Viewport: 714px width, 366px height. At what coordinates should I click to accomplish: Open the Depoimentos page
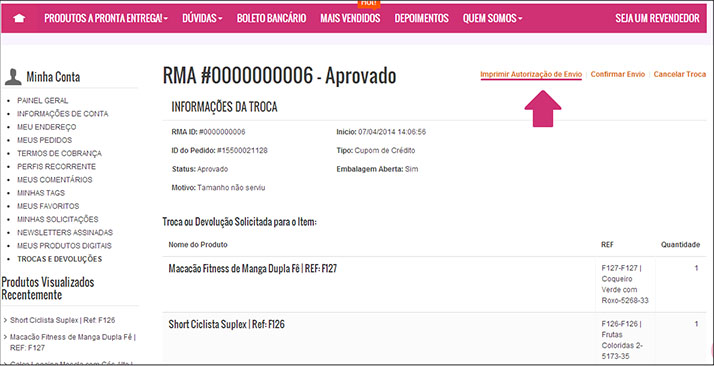[x=422, y=18]
